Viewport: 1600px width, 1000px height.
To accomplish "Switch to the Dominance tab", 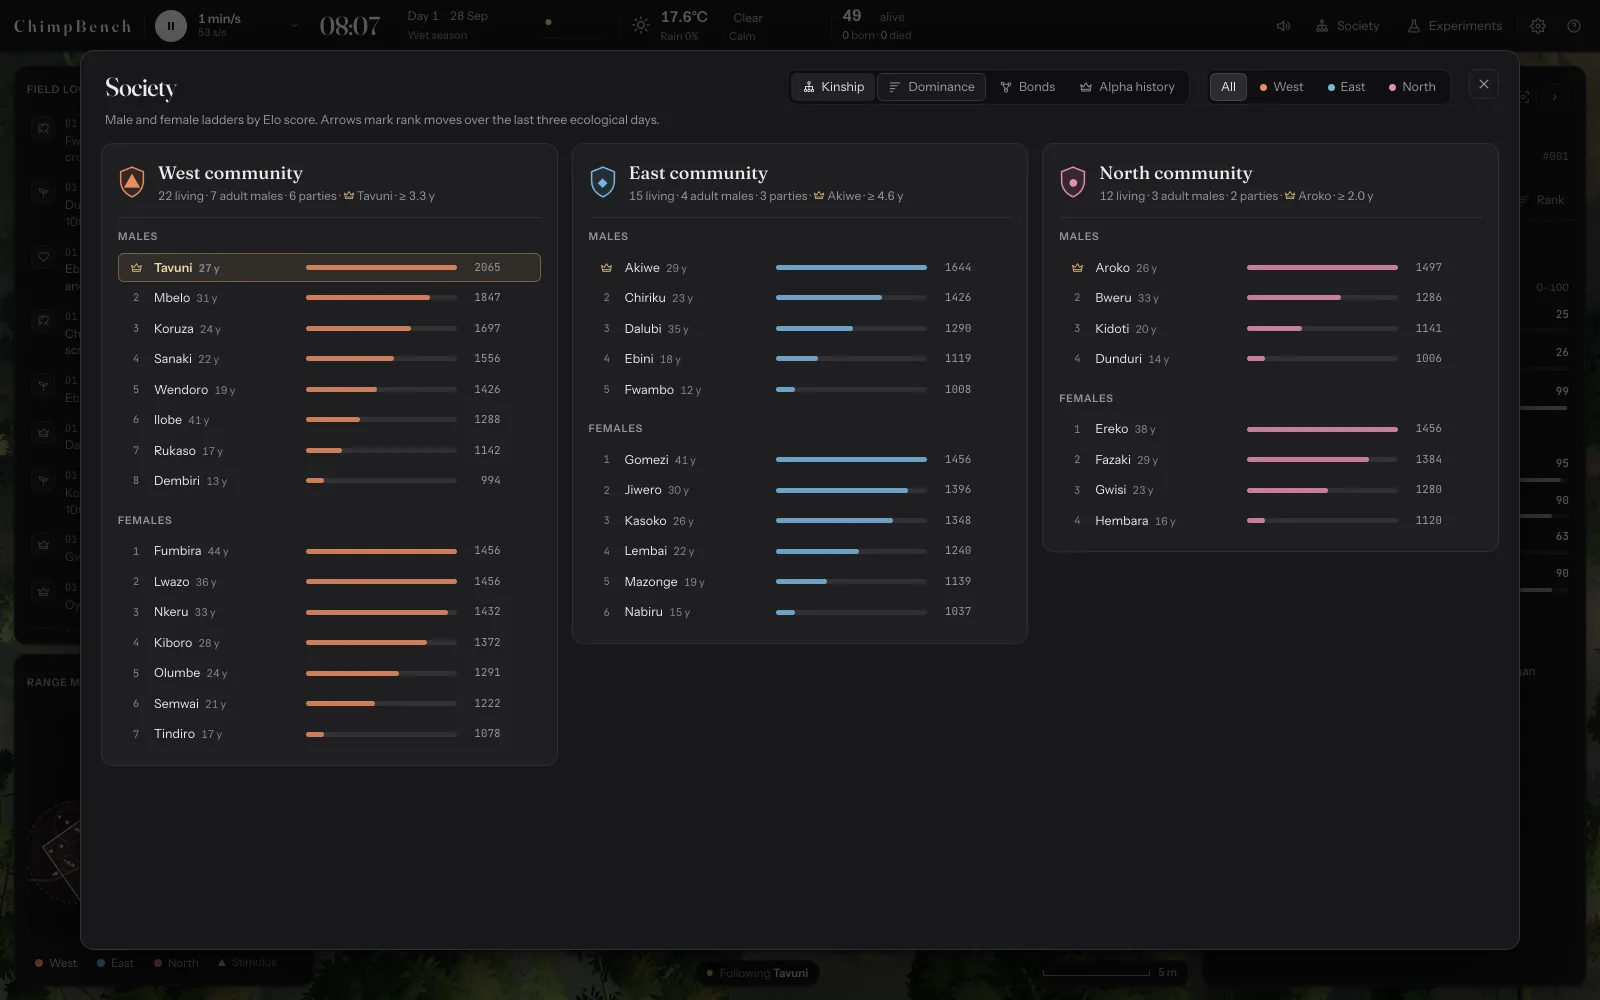I will tap(931, 87).
